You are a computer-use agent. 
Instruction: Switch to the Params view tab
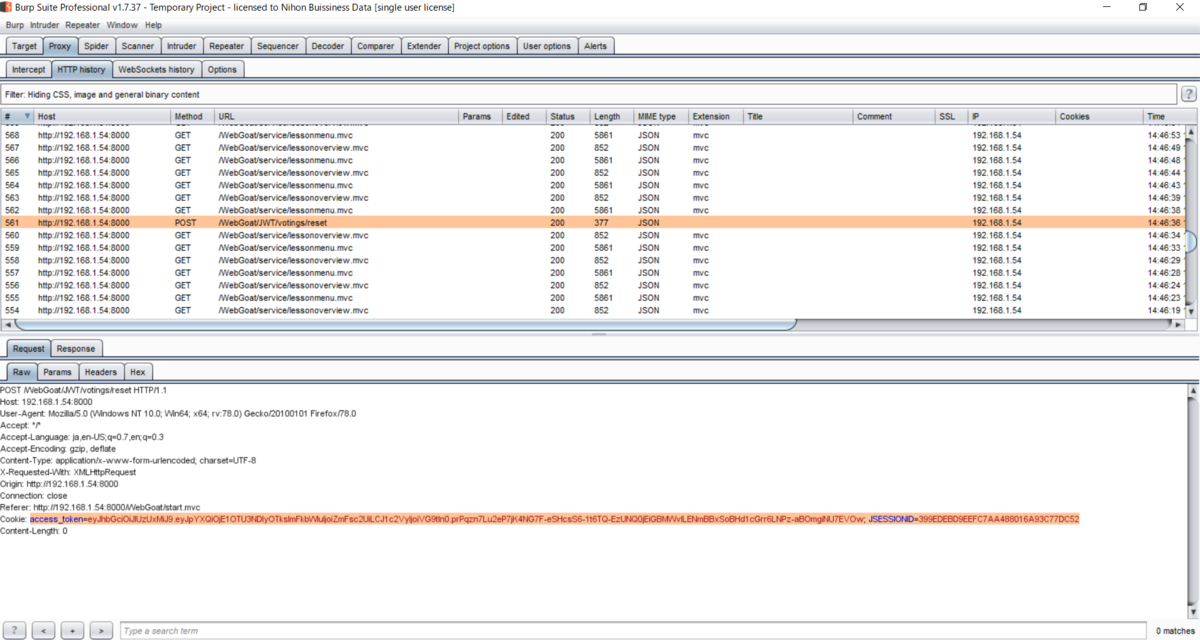click(x=57, y=372)
